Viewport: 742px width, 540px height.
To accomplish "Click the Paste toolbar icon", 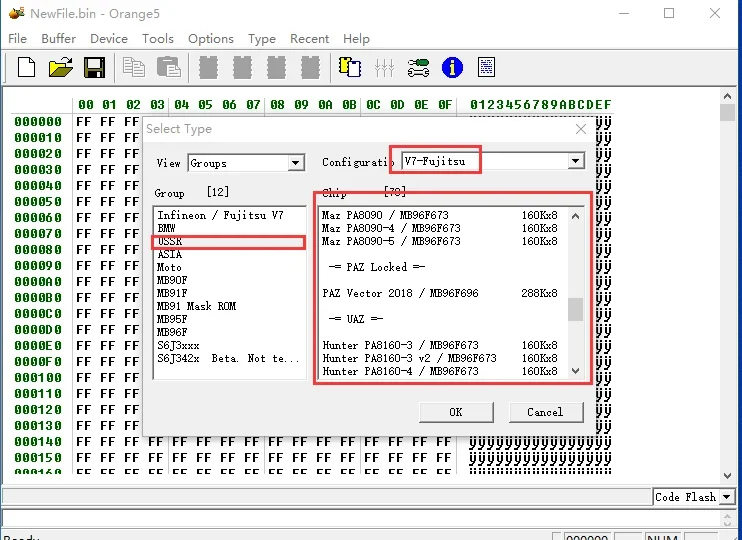I will point(169,67).
